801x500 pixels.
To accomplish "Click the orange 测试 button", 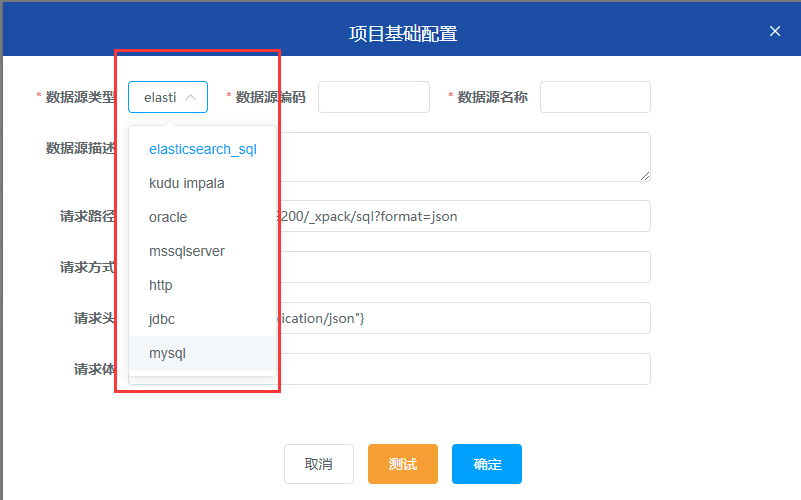I will (x=403, y=464).
